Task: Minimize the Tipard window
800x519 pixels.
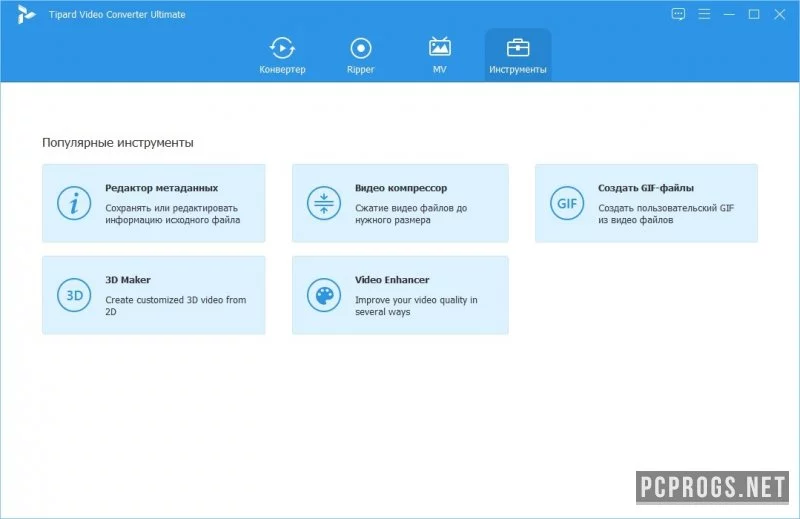Action: 729,14
